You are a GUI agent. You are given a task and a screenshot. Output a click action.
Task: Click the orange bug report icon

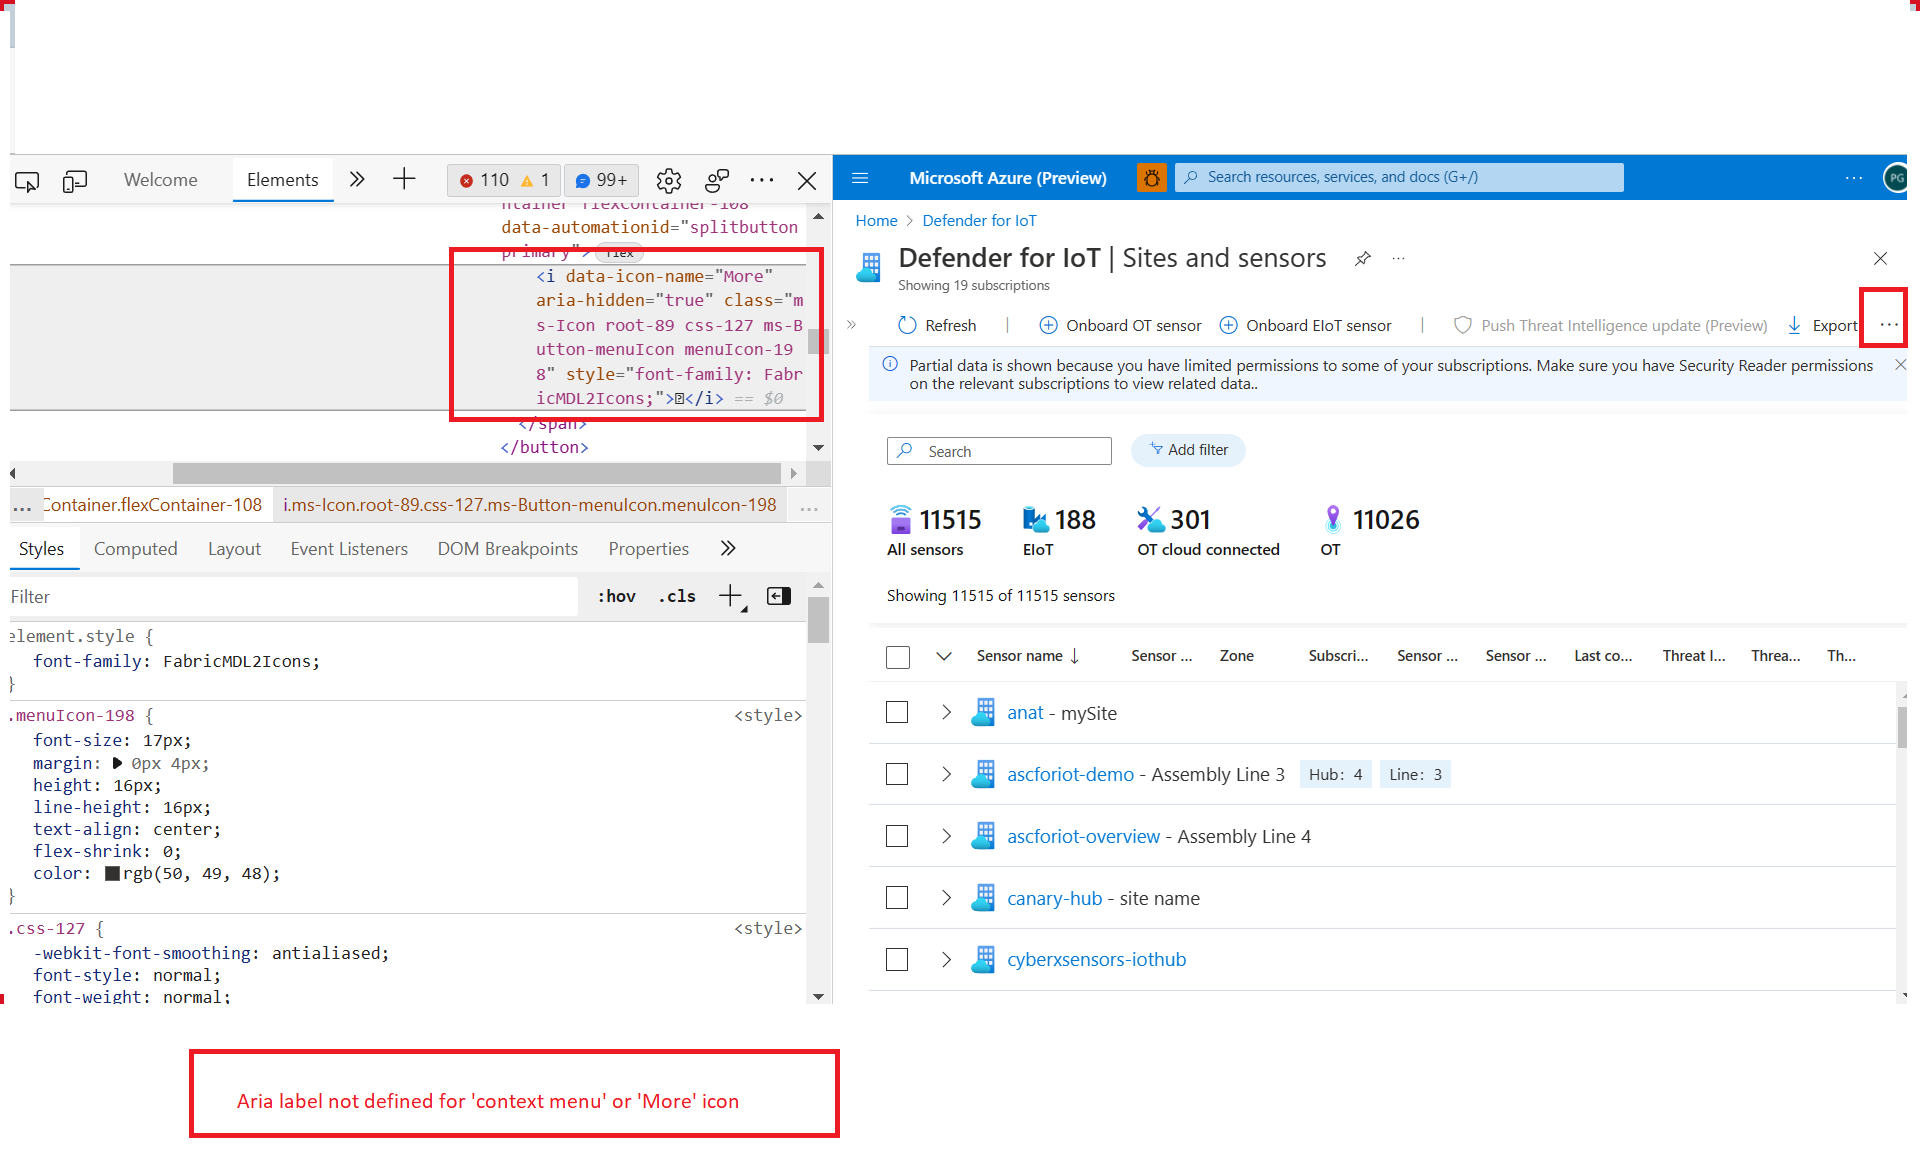[1152, 179]
